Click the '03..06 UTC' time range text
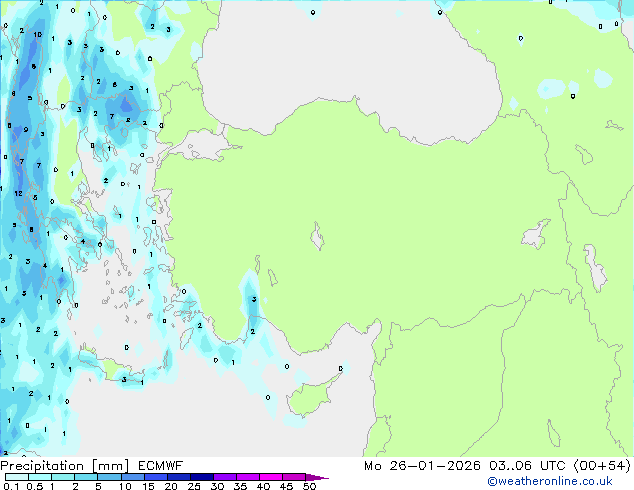The height and width of the screenshot is (490, 634). click(x=527, y=466)
